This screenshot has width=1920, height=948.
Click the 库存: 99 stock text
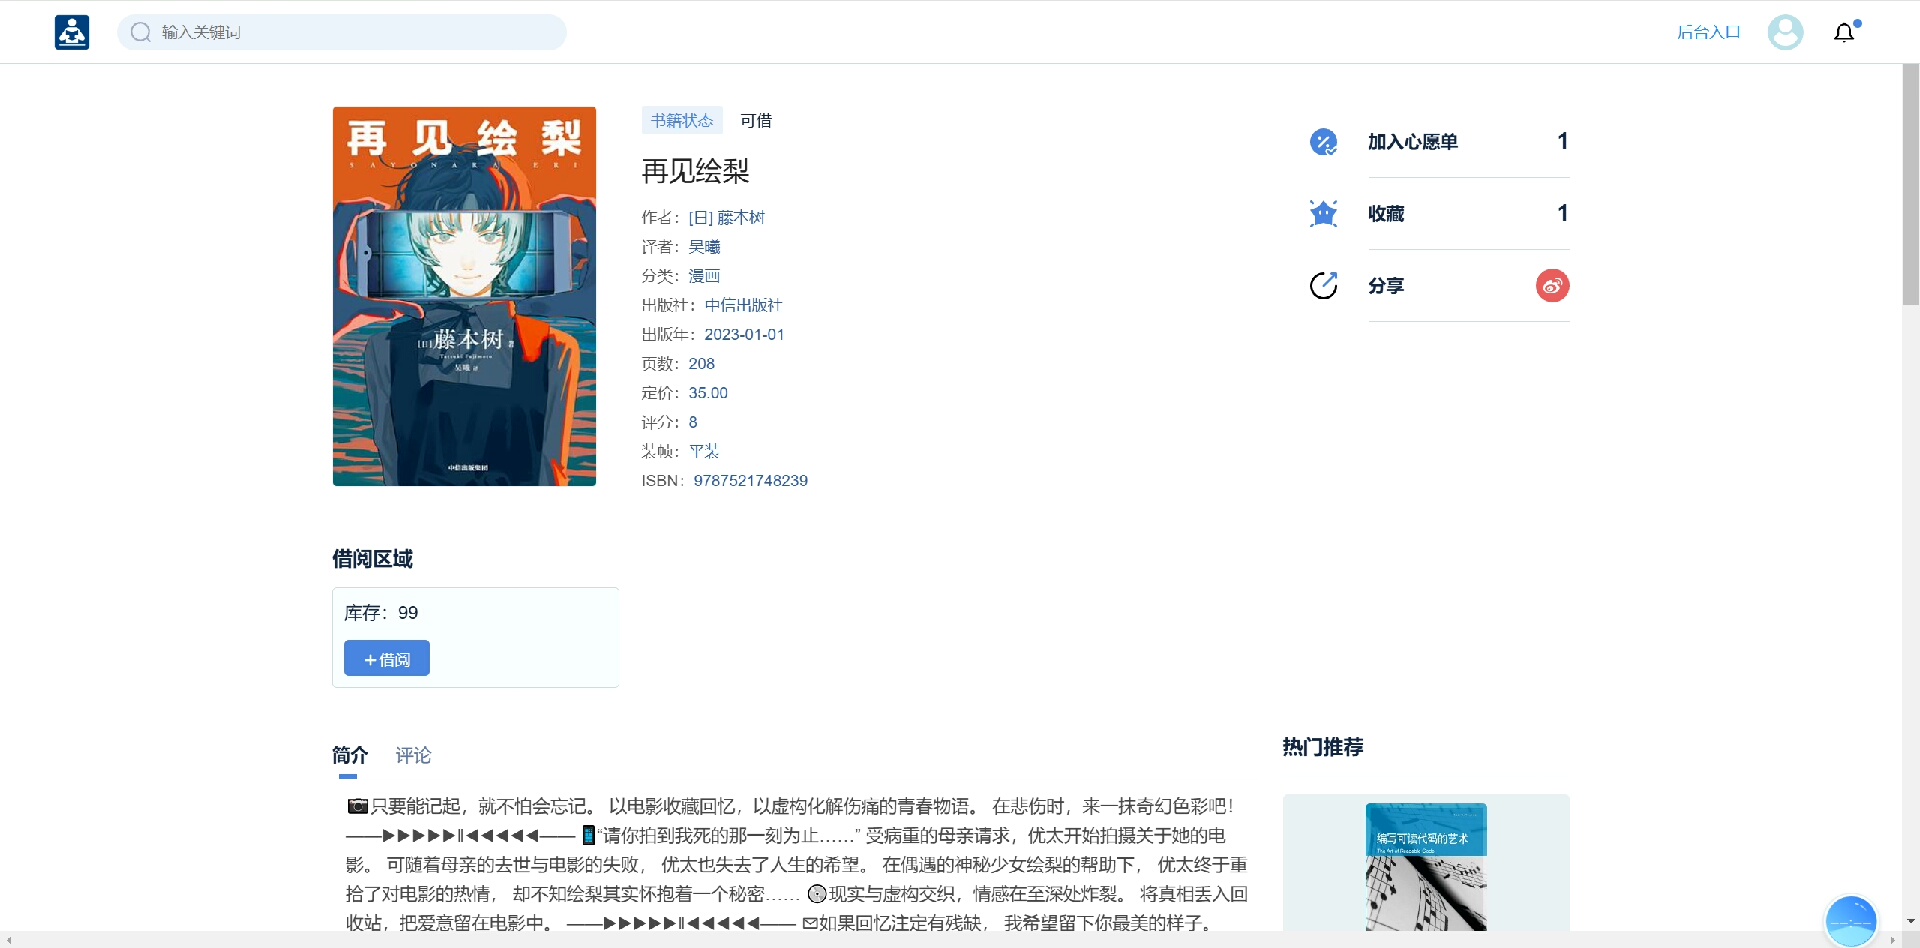click(381, 613)
